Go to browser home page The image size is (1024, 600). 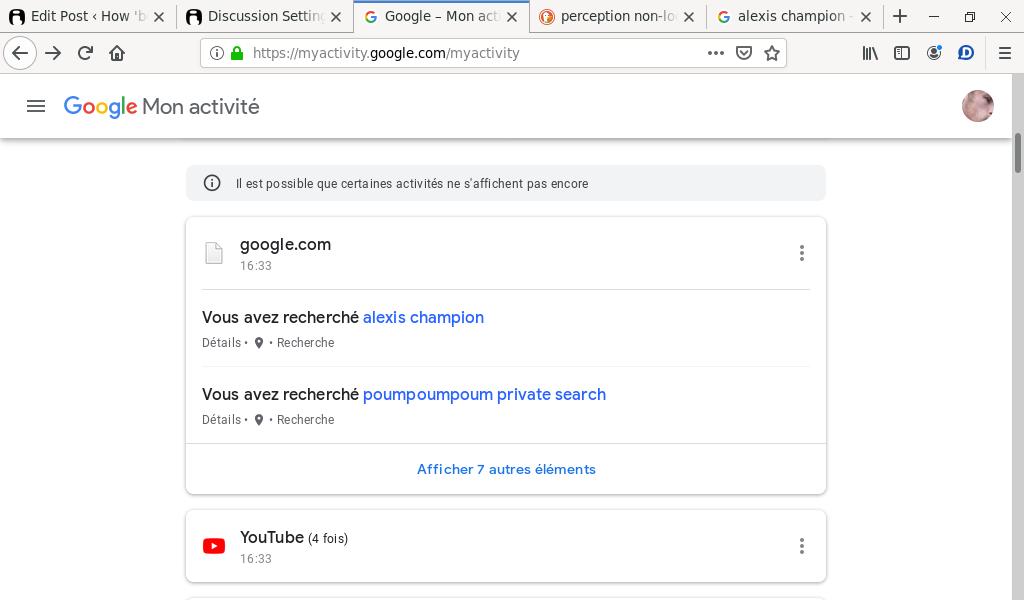(117, 53)
